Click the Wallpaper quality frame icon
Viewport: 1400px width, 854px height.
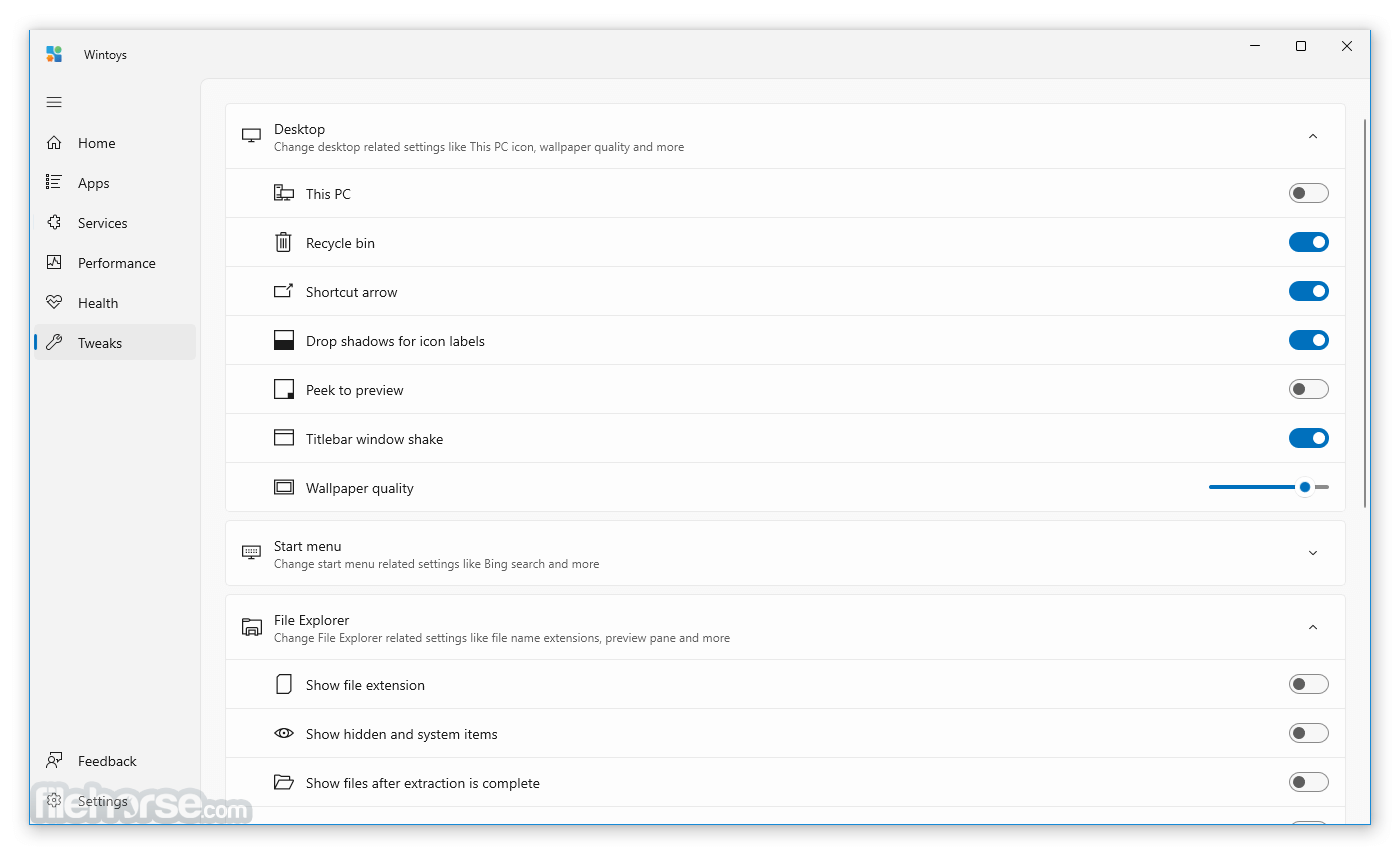click(x=284, y=487)
